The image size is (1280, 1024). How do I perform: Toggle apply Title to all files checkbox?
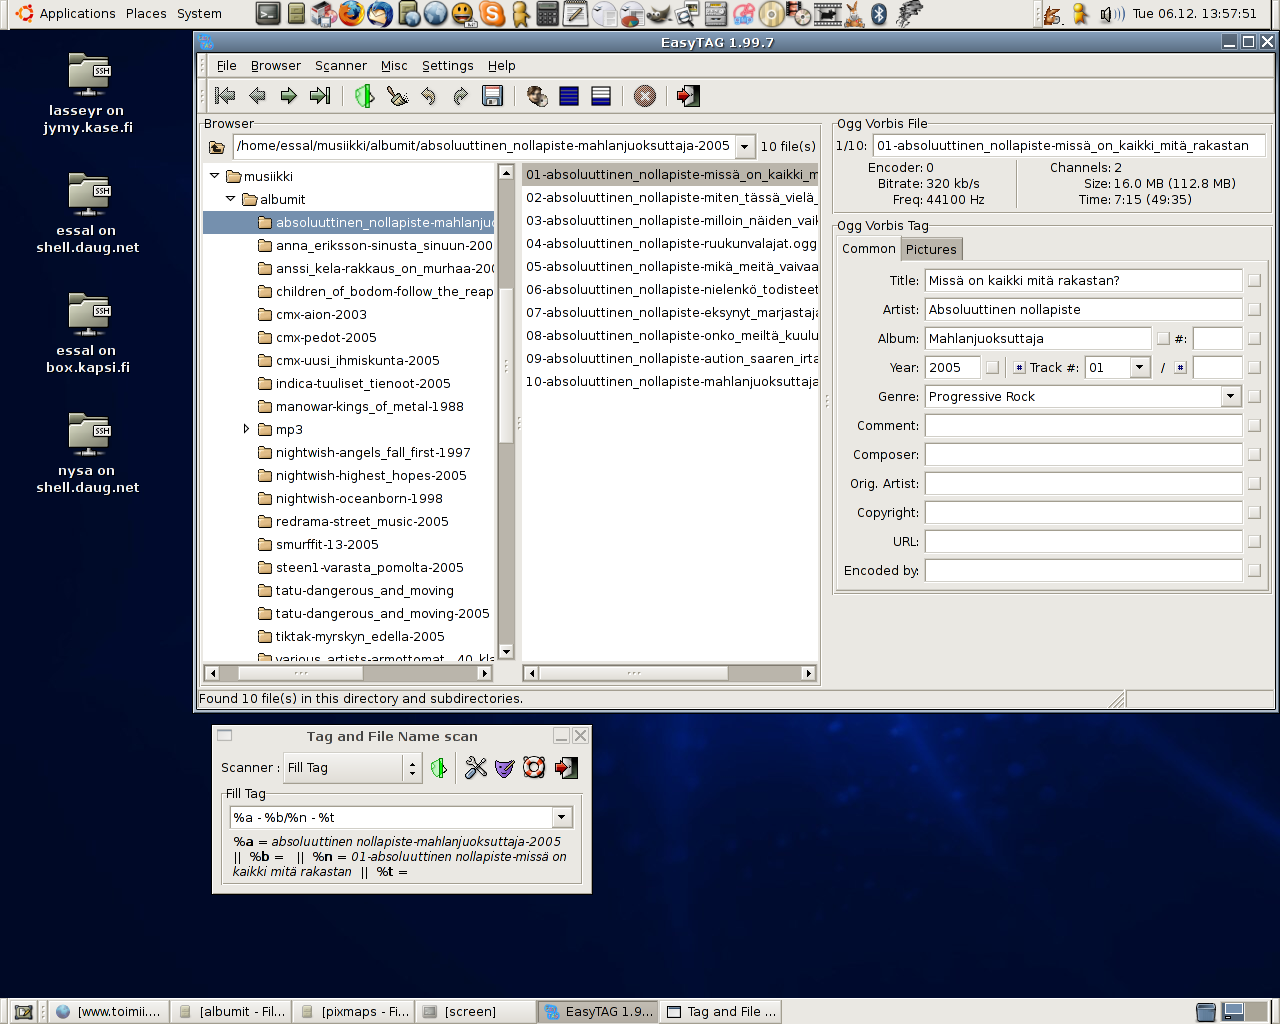pos(1254,281)
